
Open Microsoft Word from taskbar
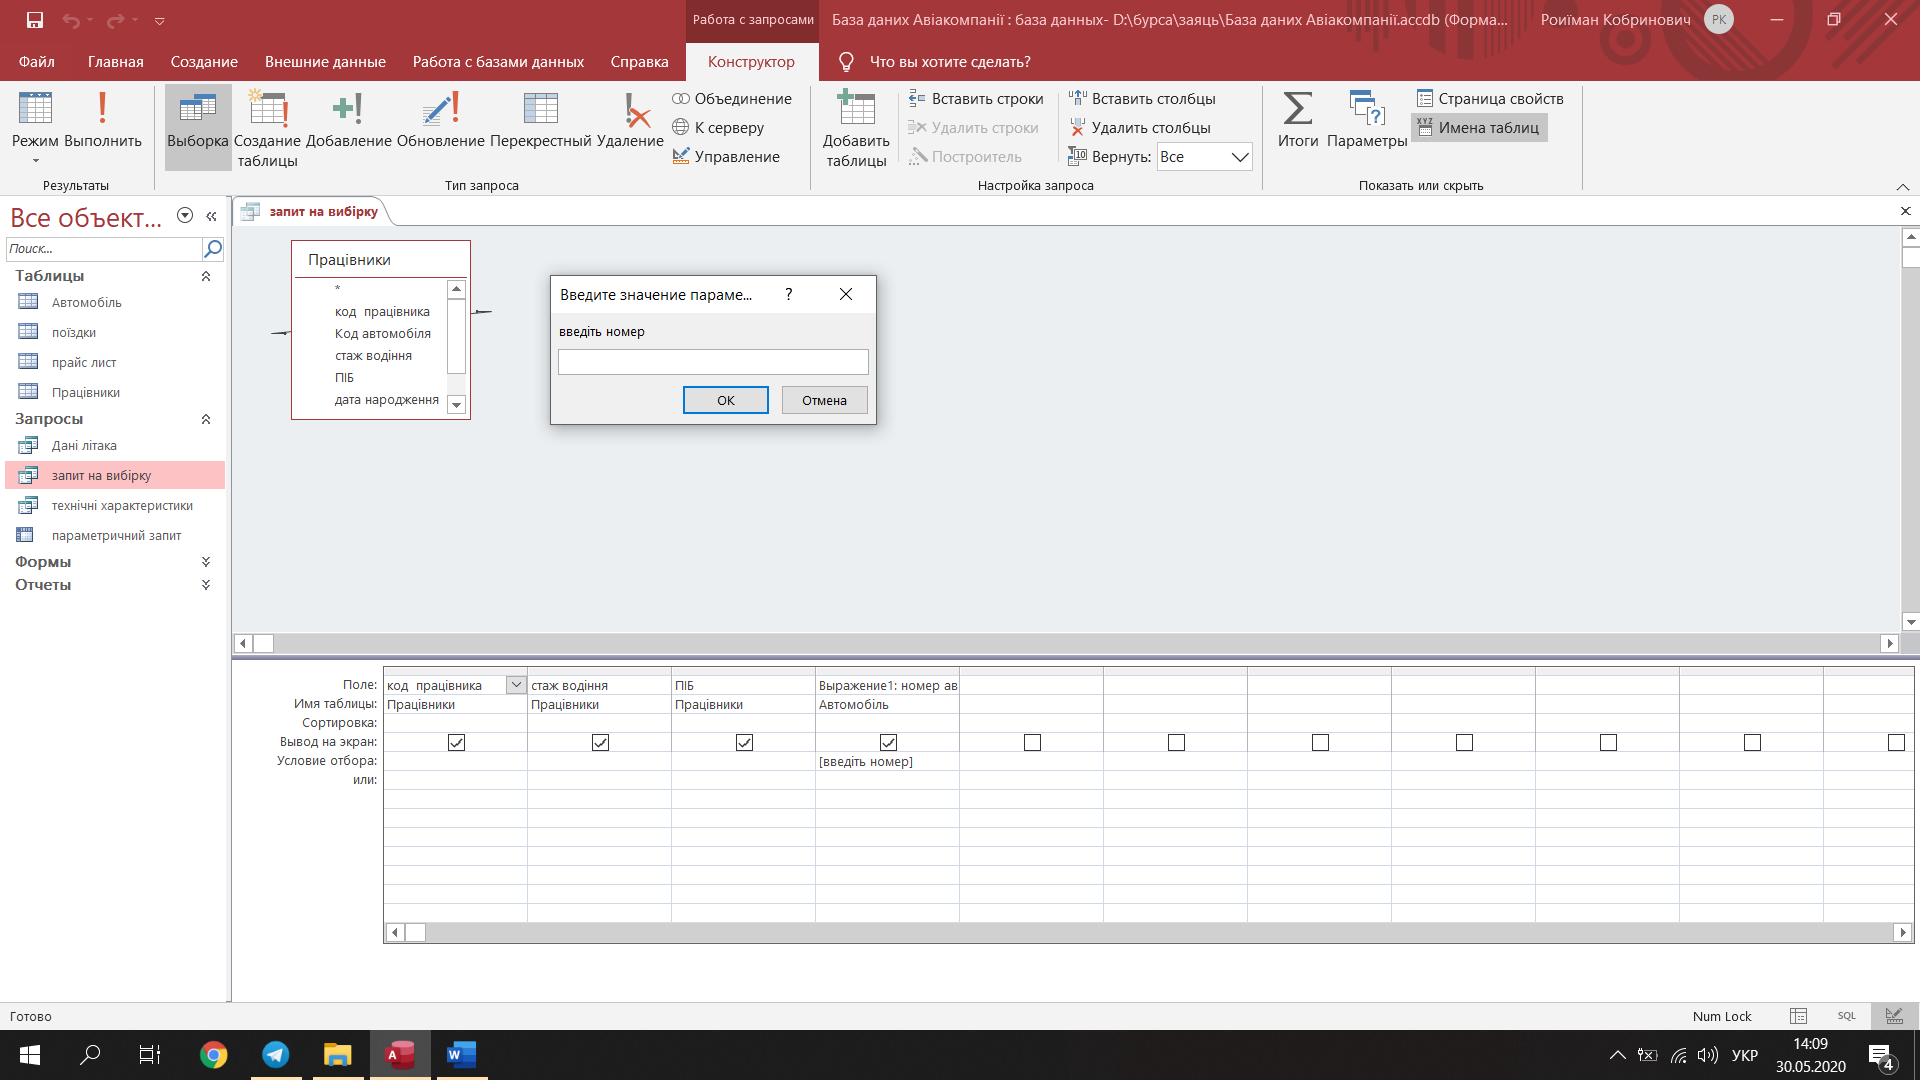point(461,1054)
